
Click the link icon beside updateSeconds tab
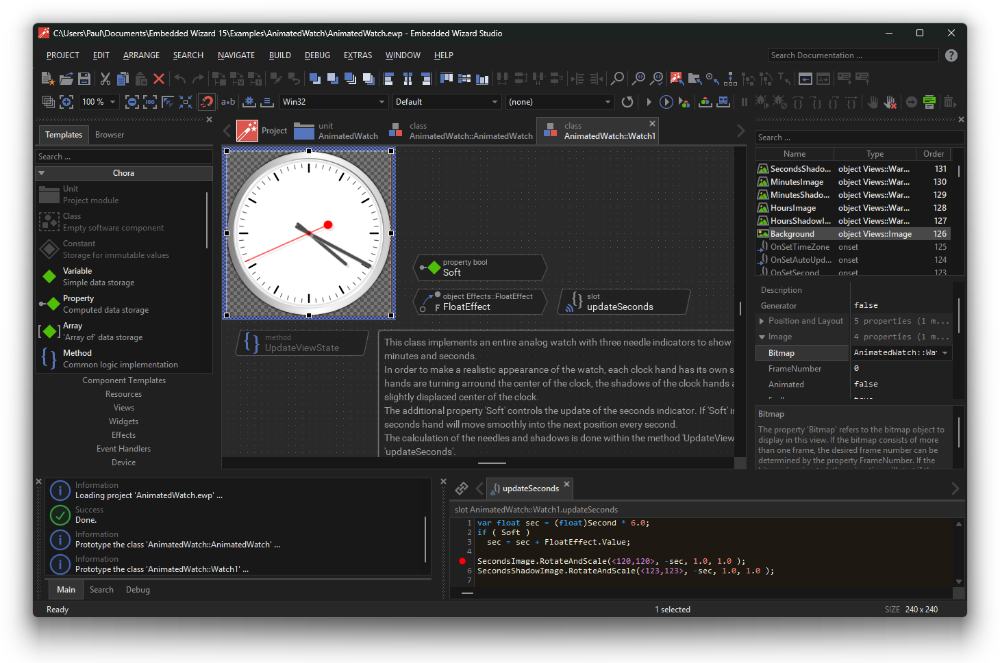[x=461, y=488]
